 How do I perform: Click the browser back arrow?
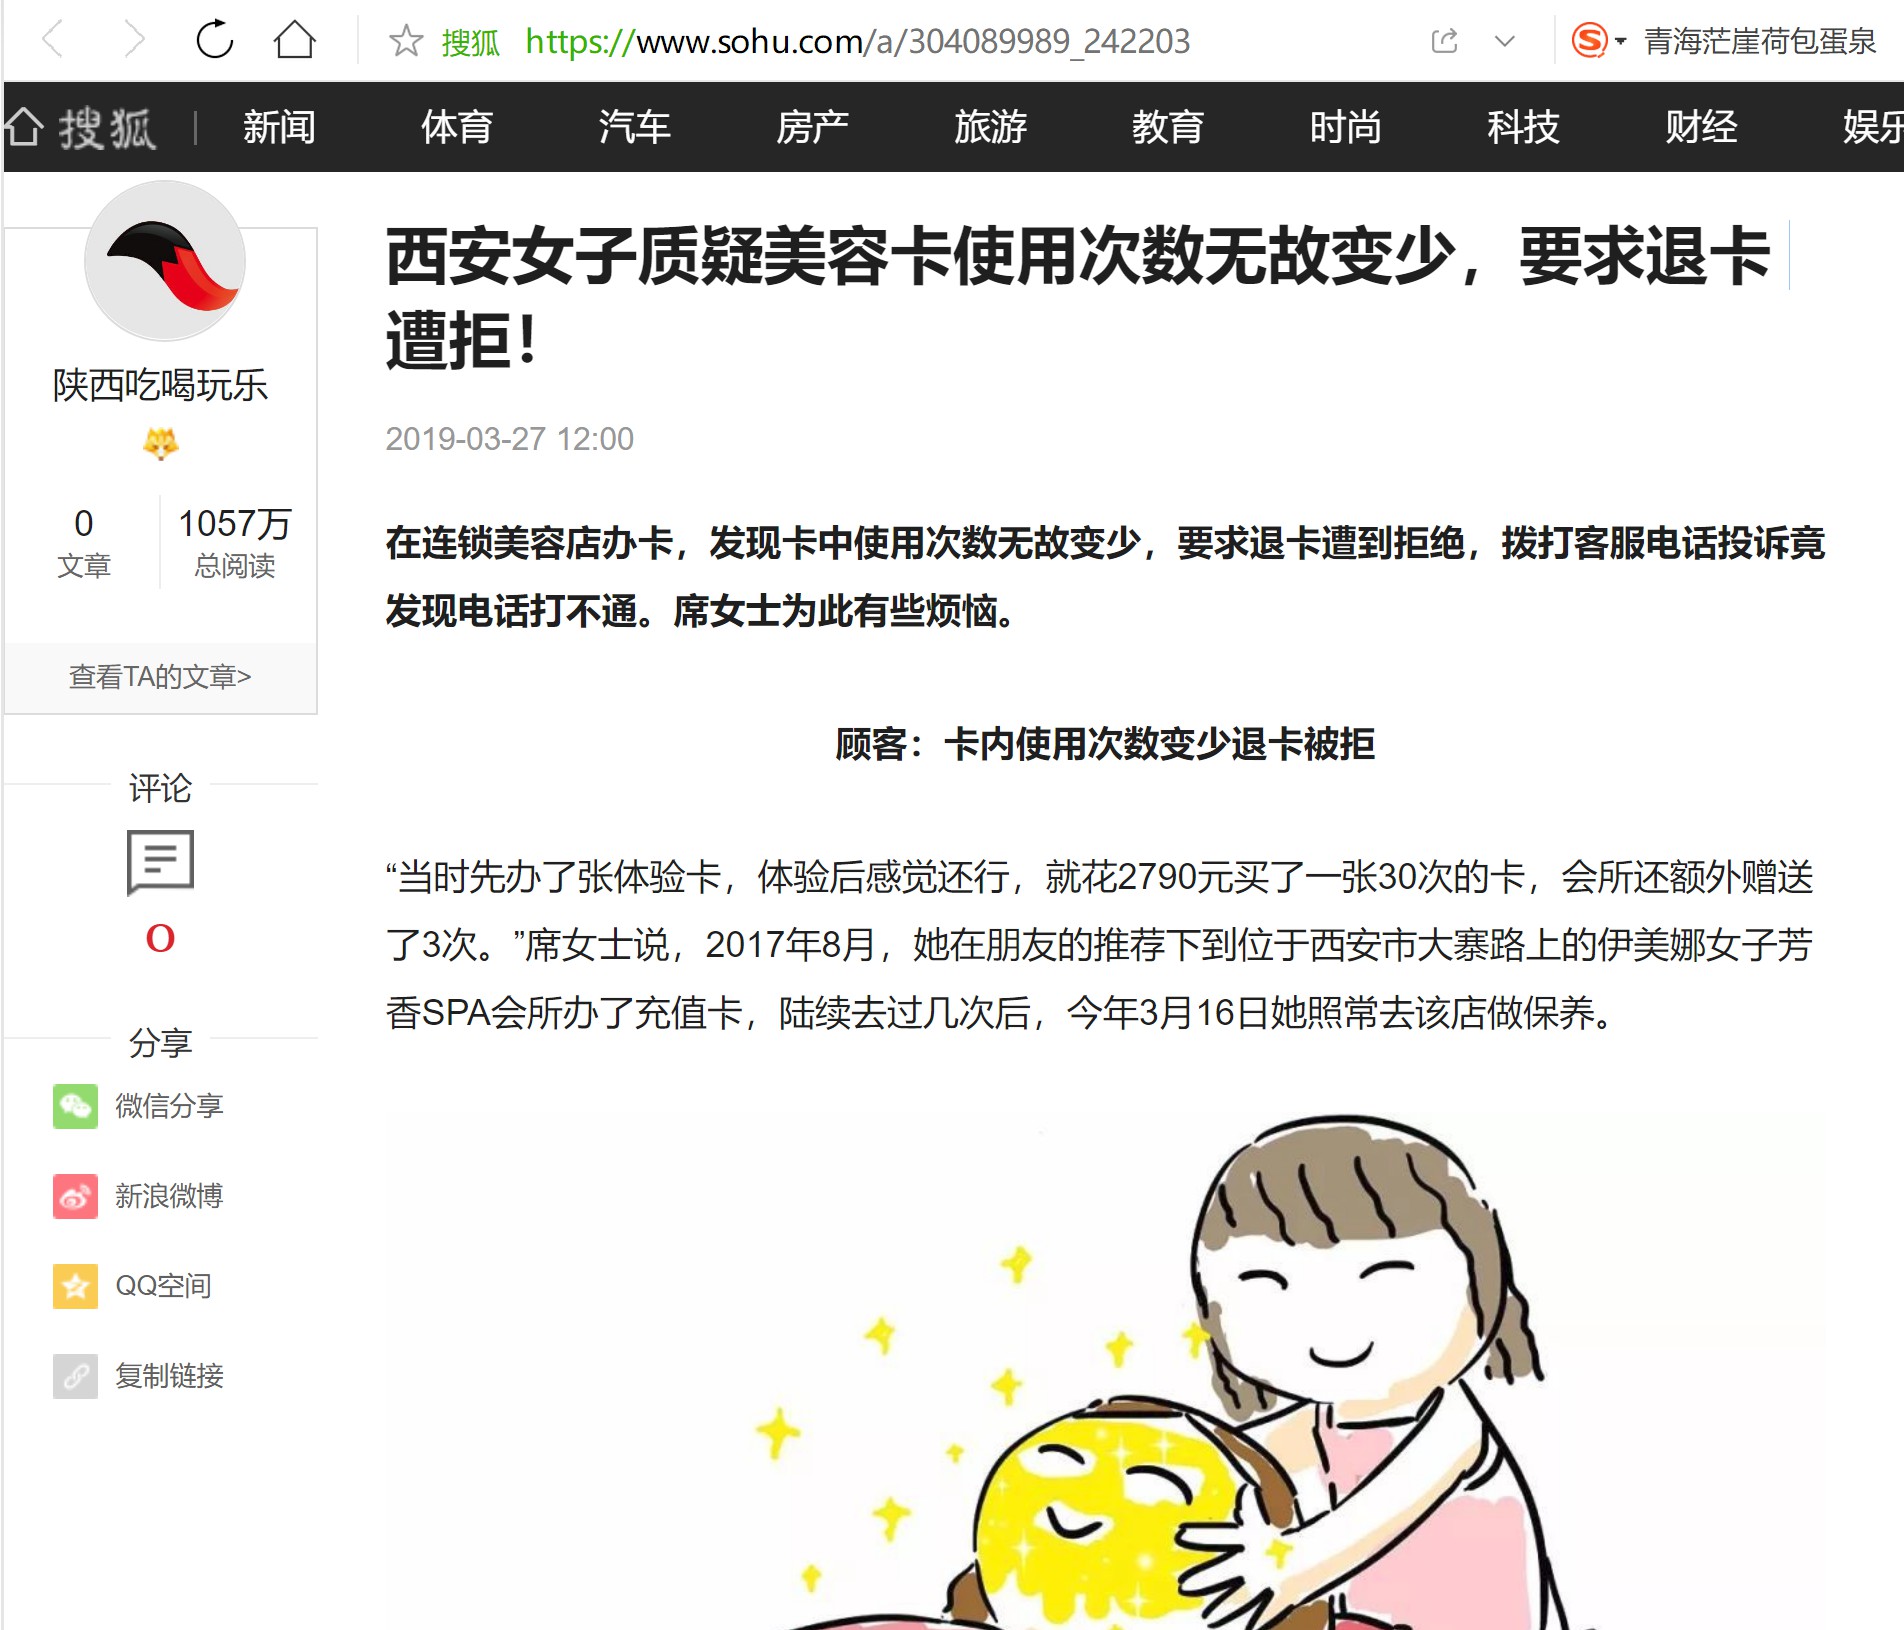coord(53,41)
